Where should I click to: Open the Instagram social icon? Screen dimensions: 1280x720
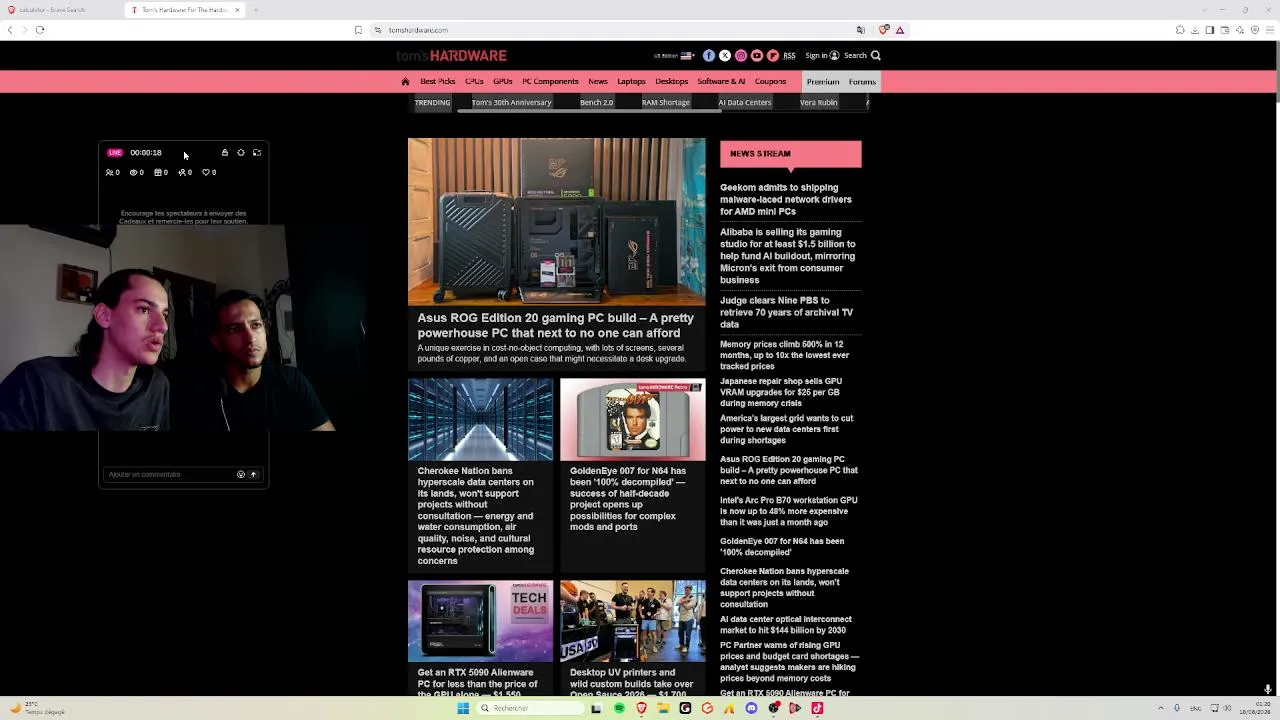(741, 56)
